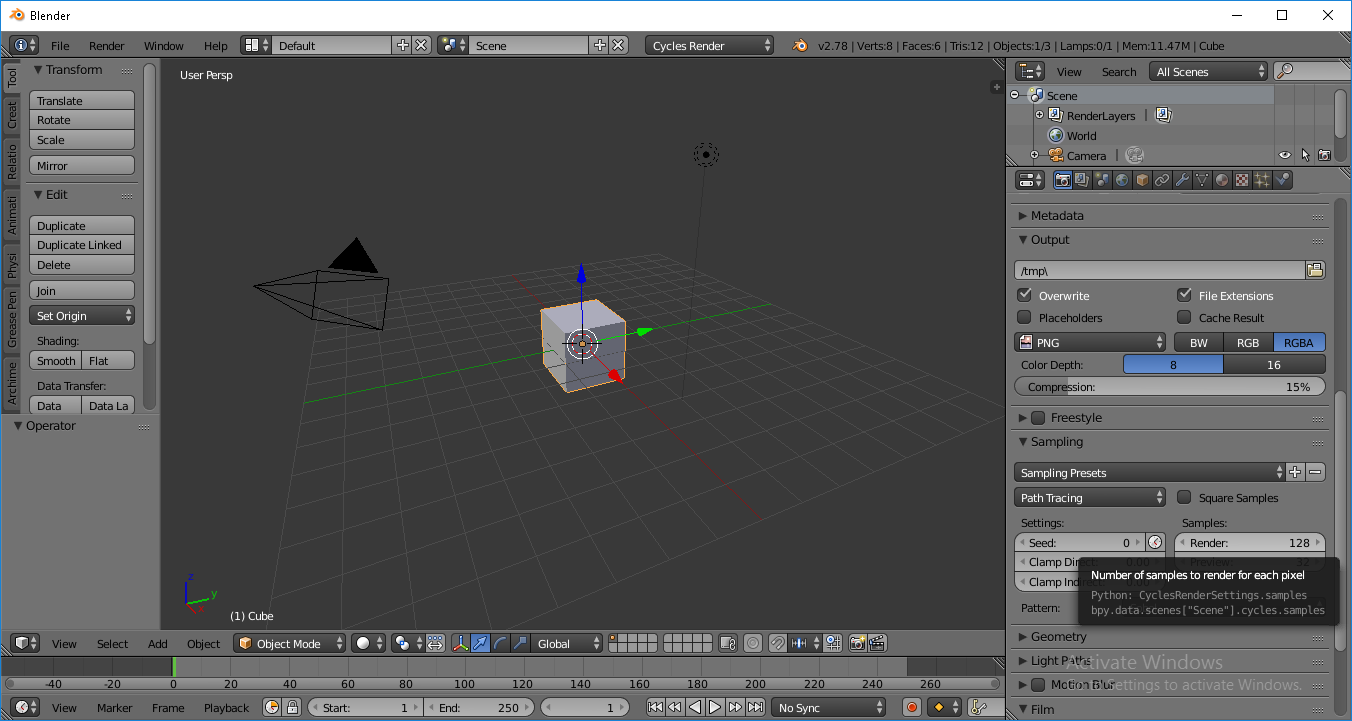This screenshot has width=1352, height=721.
Task: Click the outliner search magnifier field
Action: pos(1312,71)
